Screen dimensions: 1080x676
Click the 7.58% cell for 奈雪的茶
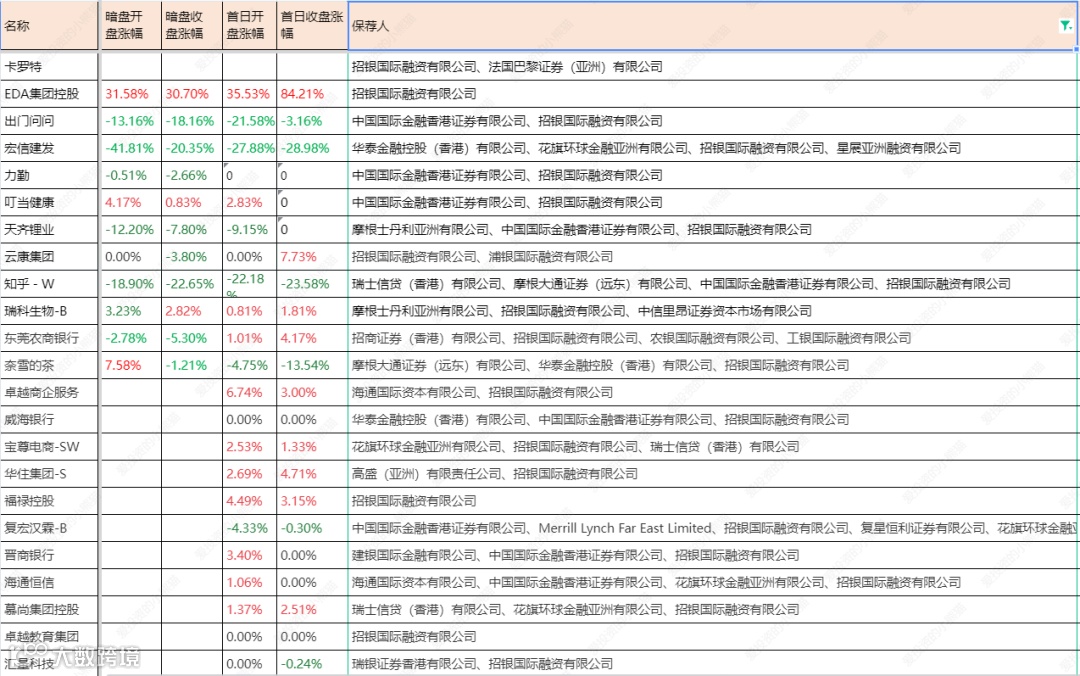coord(131,365)
